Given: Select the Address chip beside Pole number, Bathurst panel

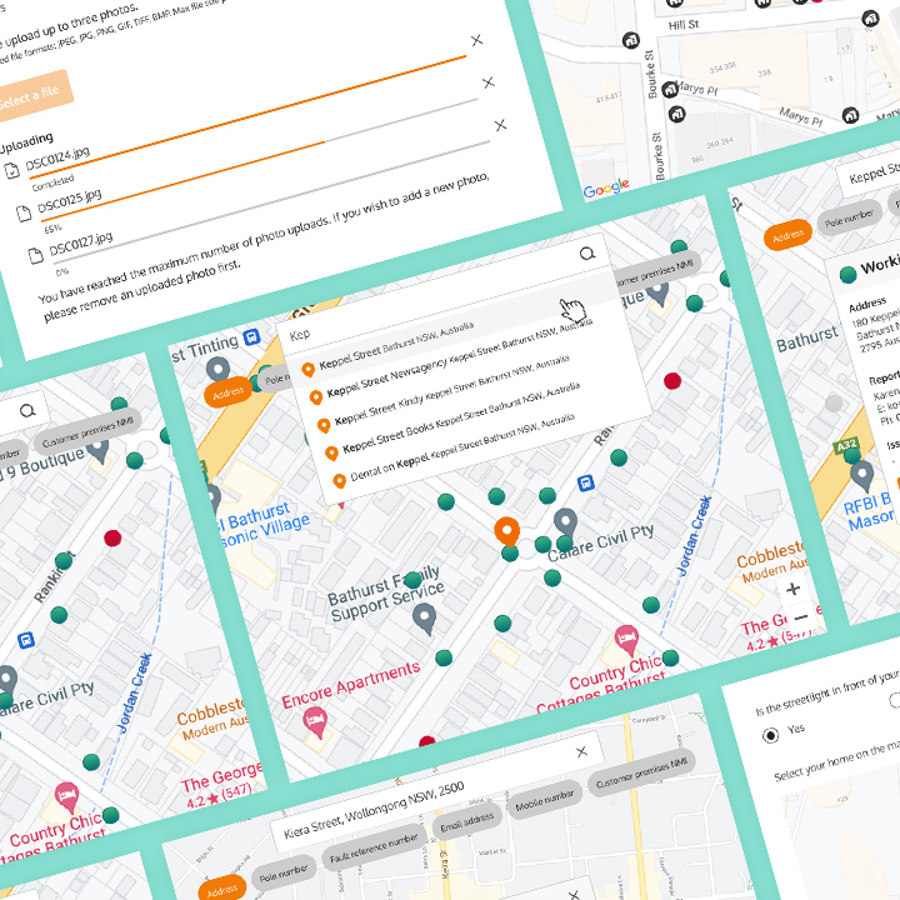Looking at the screenshot, I should point(788,235).
